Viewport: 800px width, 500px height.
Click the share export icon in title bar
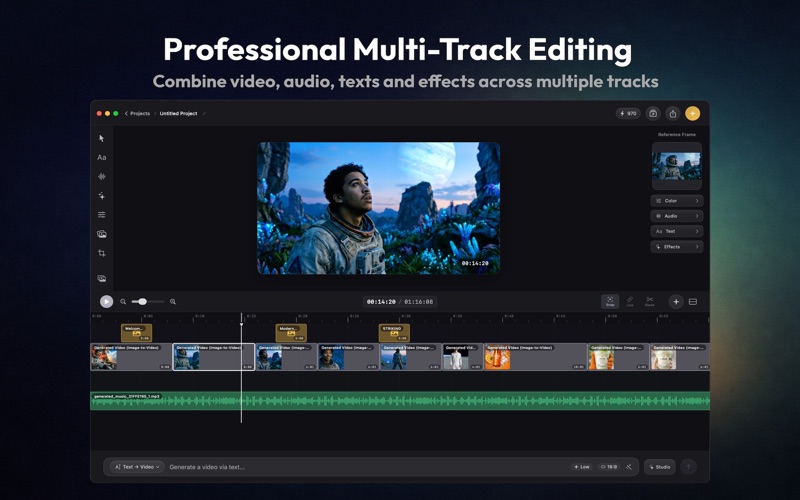pos(672,114)
